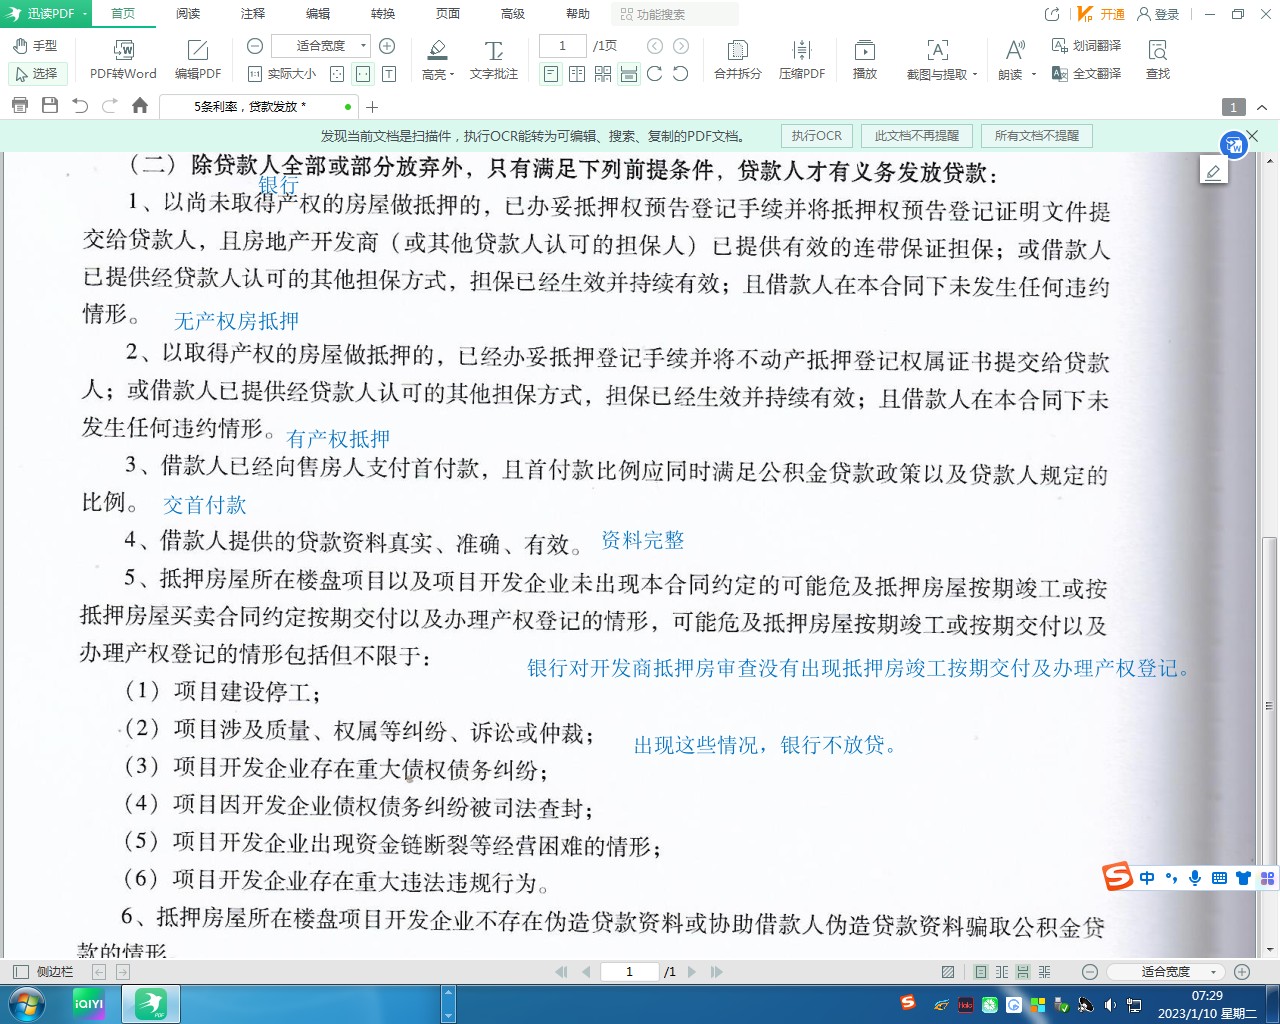Click the page number field in toolbar
The image size is (1280, 1024).
pyautogui.click(x=562, y=46)
